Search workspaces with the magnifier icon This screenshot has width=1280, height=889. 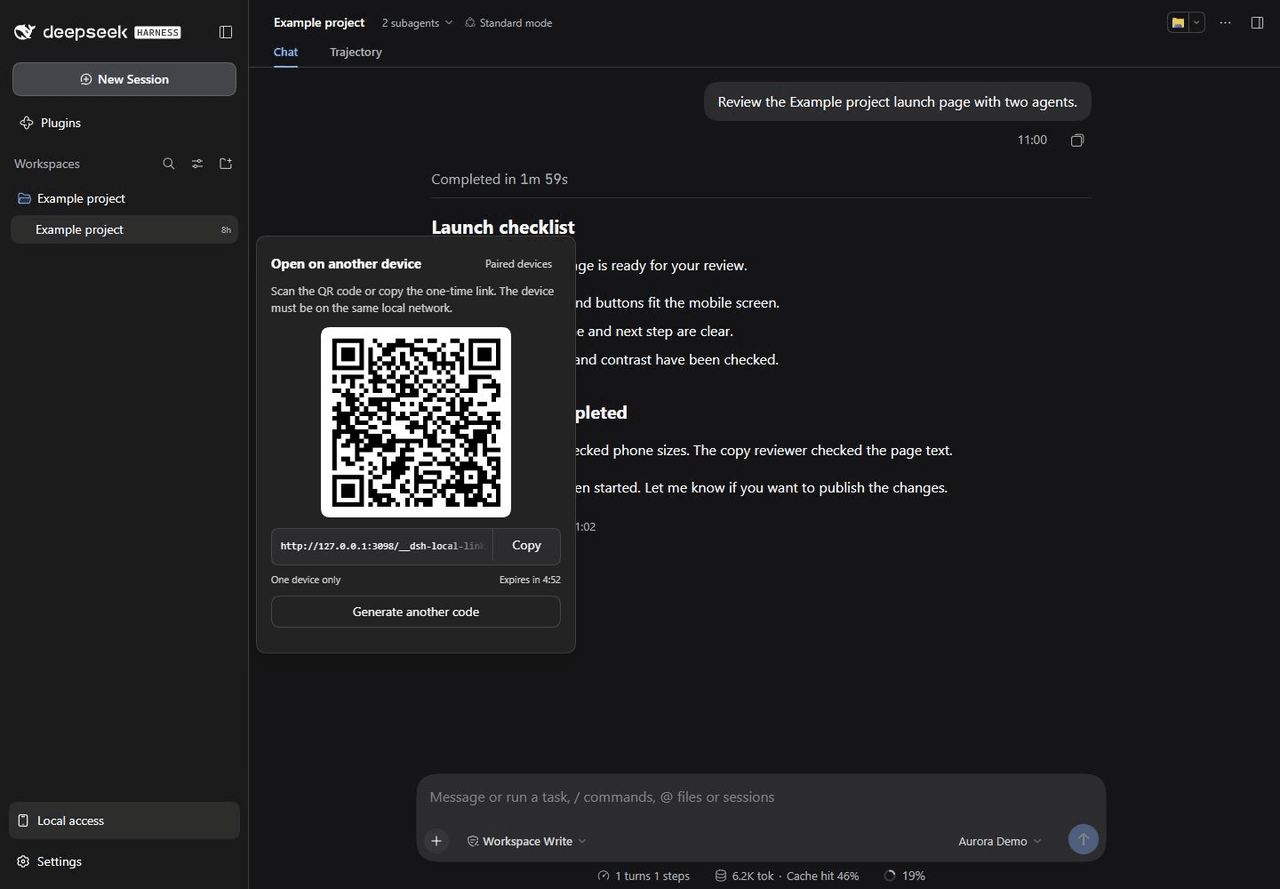pyautogui.click(x=169, y=164)
